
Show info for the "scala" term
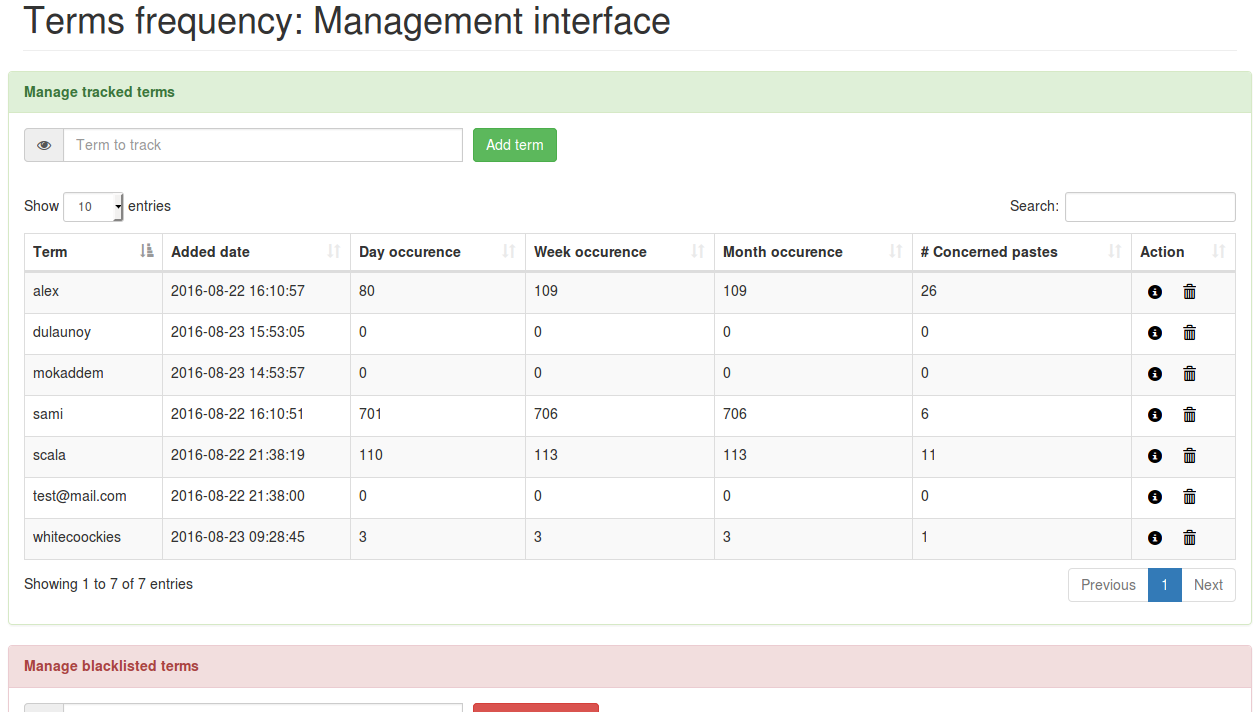1155,455
